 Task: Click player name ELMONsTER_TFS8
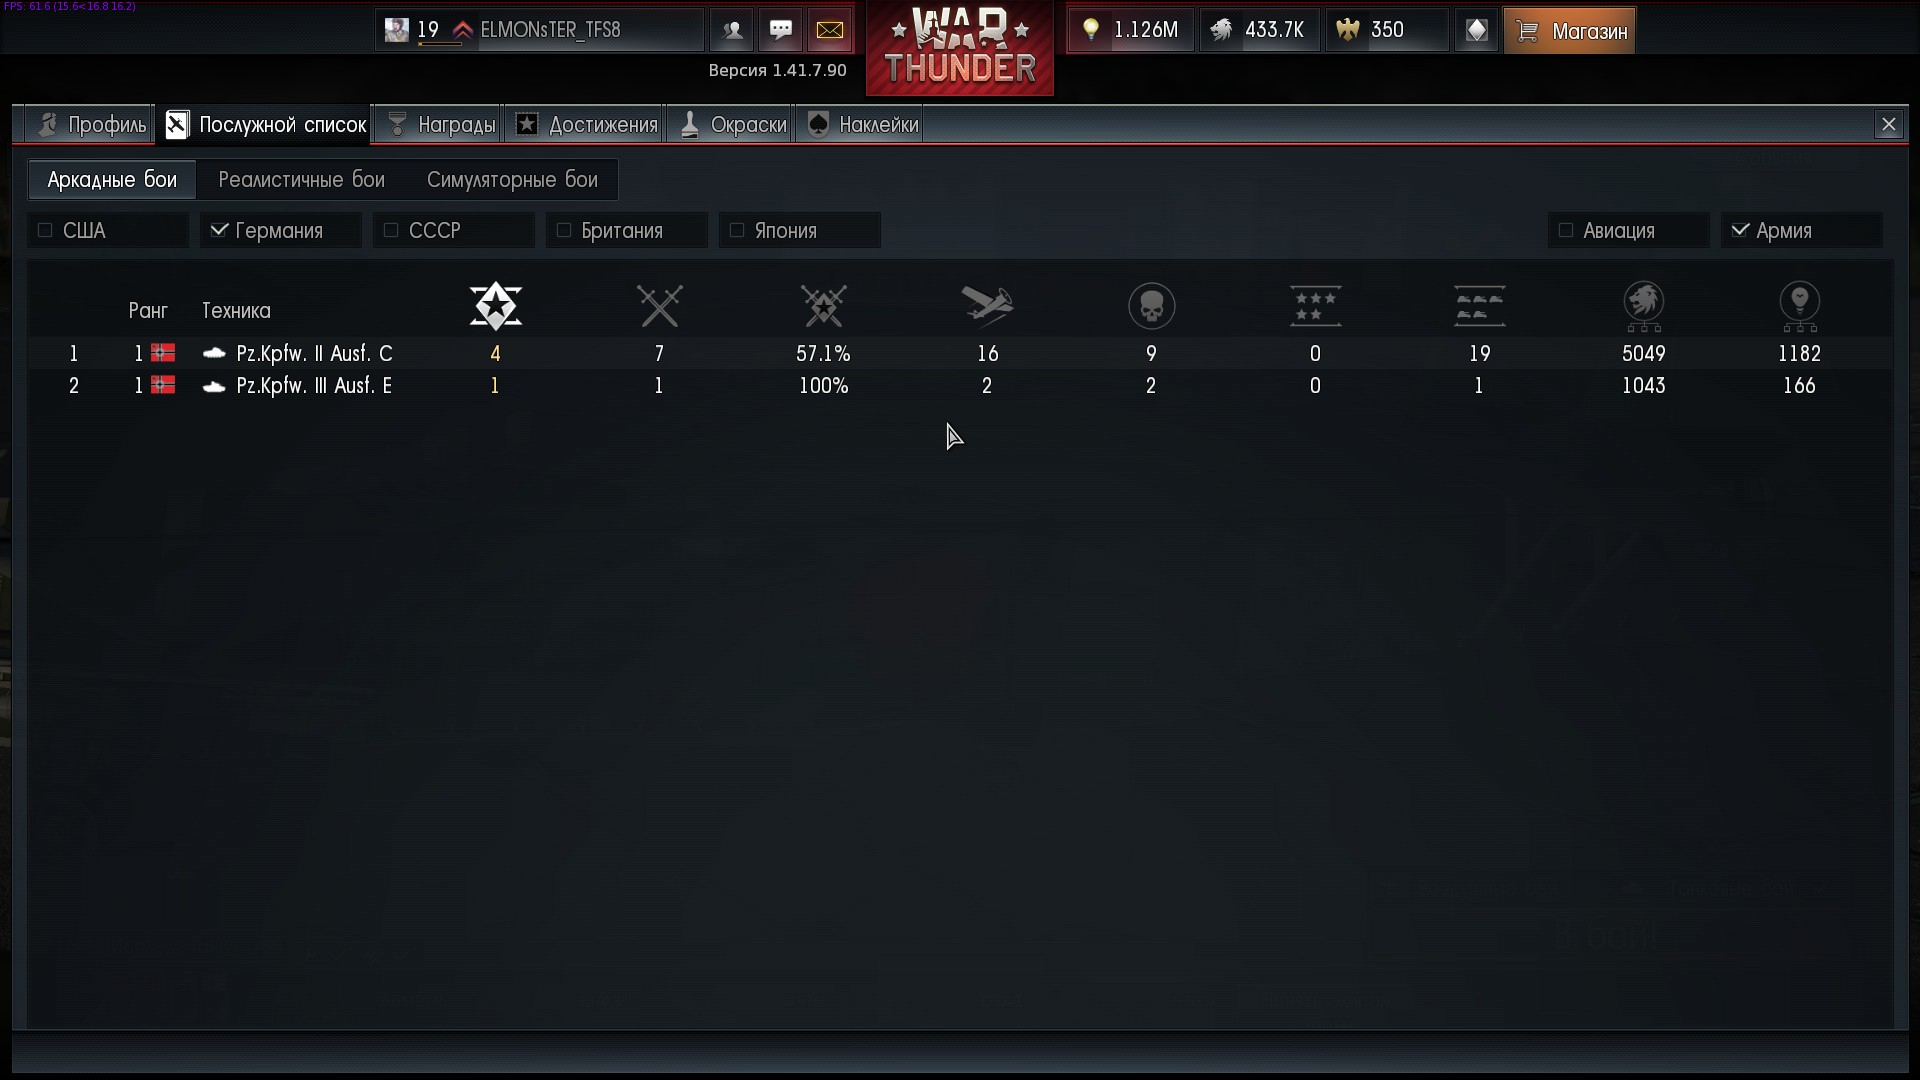pos(550,30)
